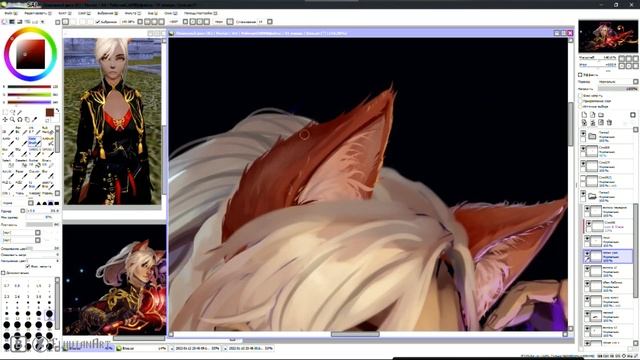Select the move layer tool
This screenshot has height=360, width=640.
tap(5, 119)
